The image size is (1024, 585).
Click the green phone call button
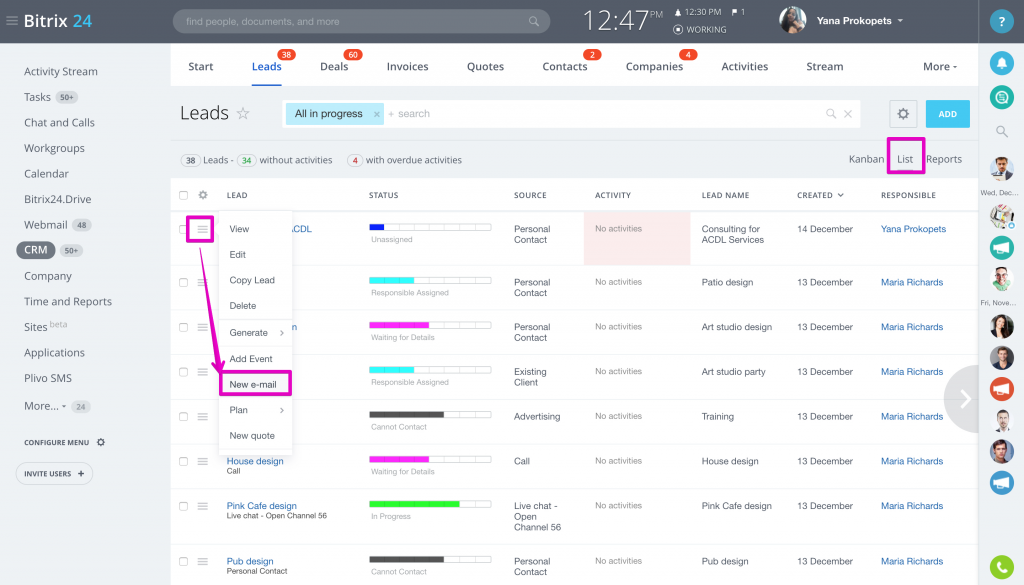1001,567
